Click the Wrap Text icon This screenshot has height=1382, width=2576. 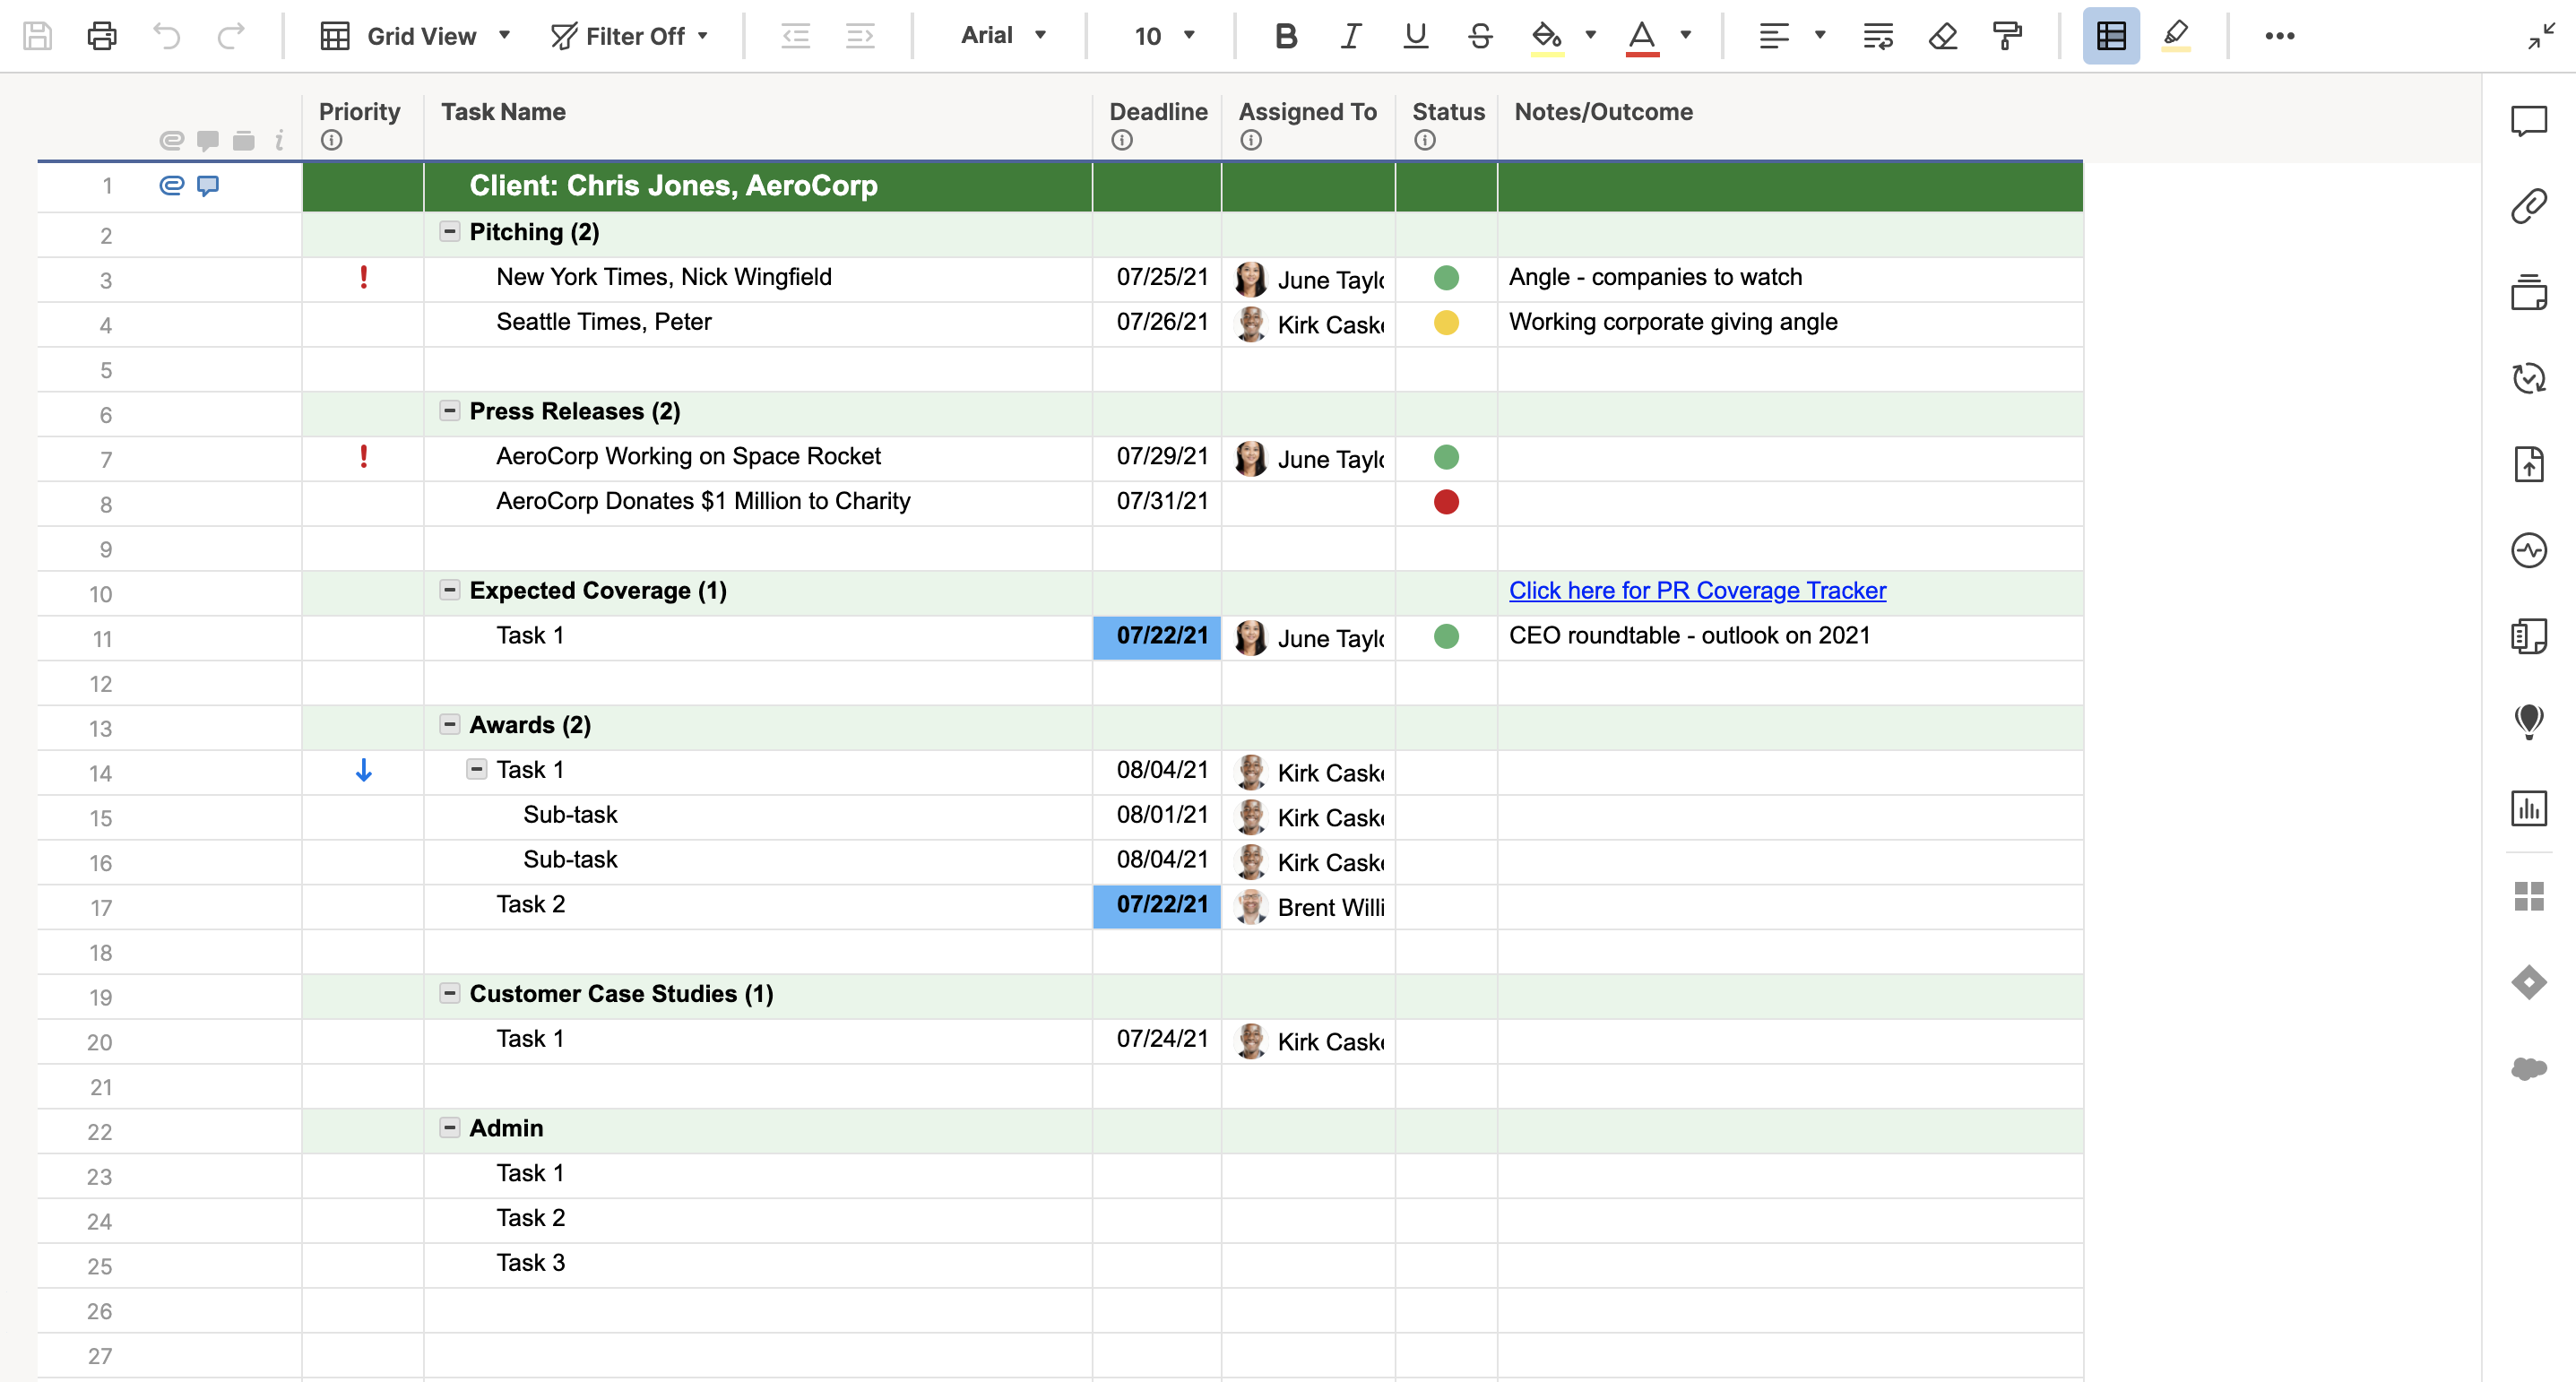(x=1877, y=36)
